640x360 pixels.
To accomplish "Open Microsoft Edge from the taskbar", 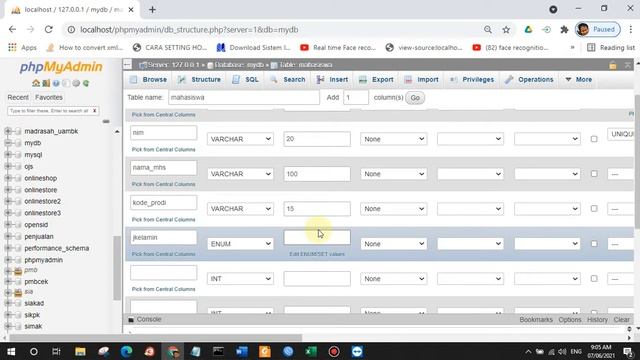I will [126, 351].
